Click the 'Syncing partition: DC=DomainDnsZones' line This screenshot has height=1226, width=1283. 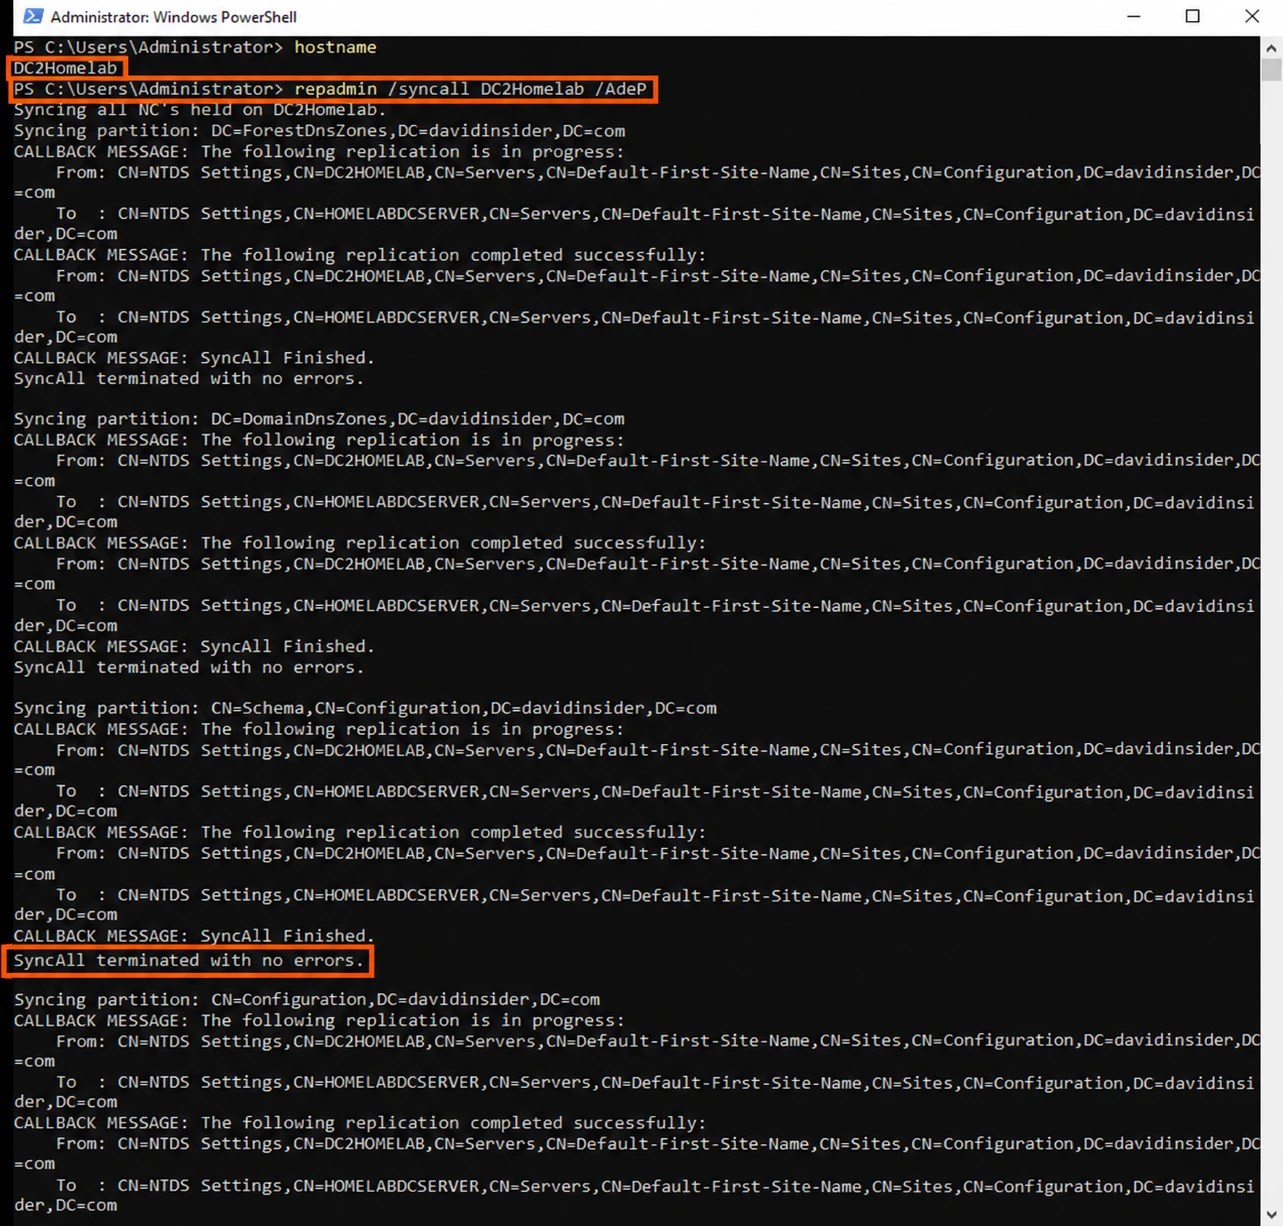pyautogui.click(x=319, y=419)
